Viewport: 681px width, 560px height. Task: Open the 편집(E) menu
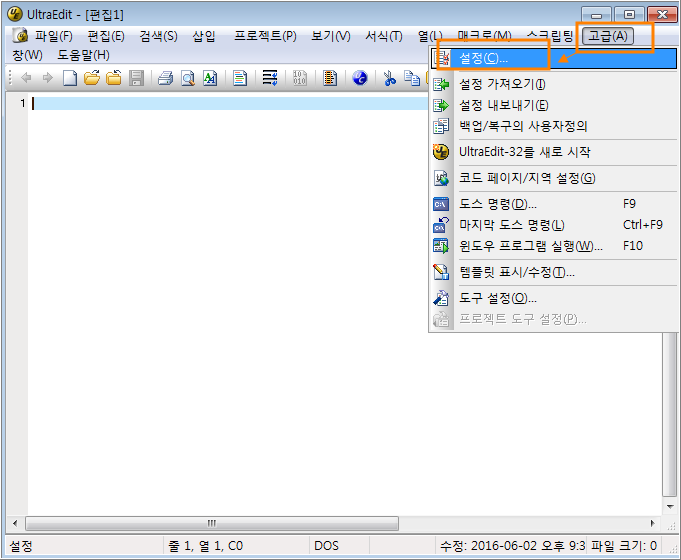tap(106, 36)
